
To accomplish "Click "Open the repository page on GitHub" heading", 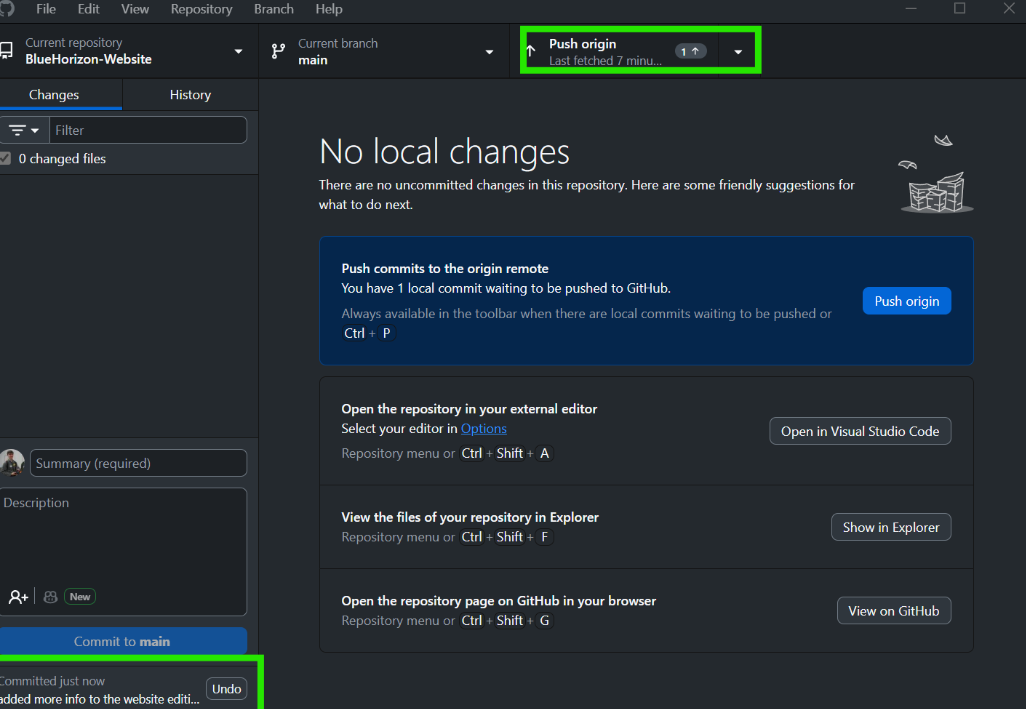I will click(x=499, y=601).
